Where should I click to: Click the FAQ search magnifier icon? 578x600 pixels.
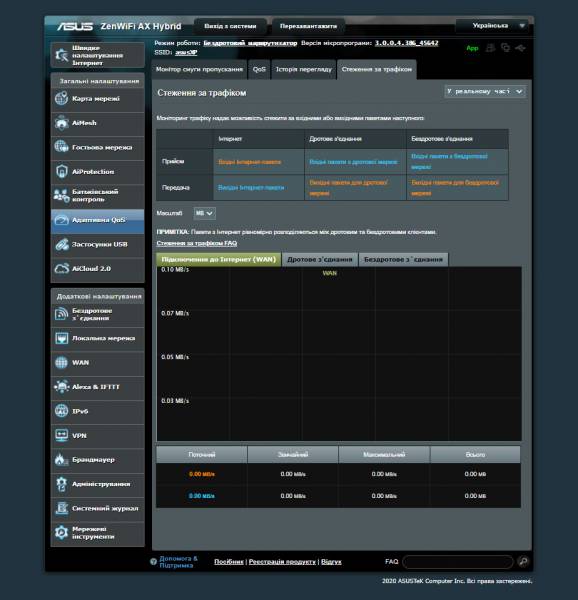pos(523,561)
